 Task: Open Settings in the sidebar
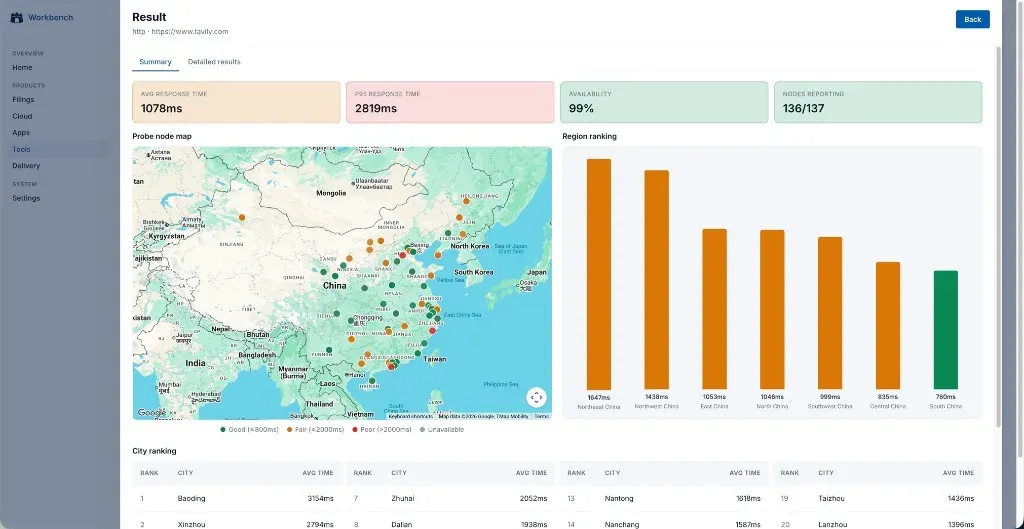(x=26, y=199)
